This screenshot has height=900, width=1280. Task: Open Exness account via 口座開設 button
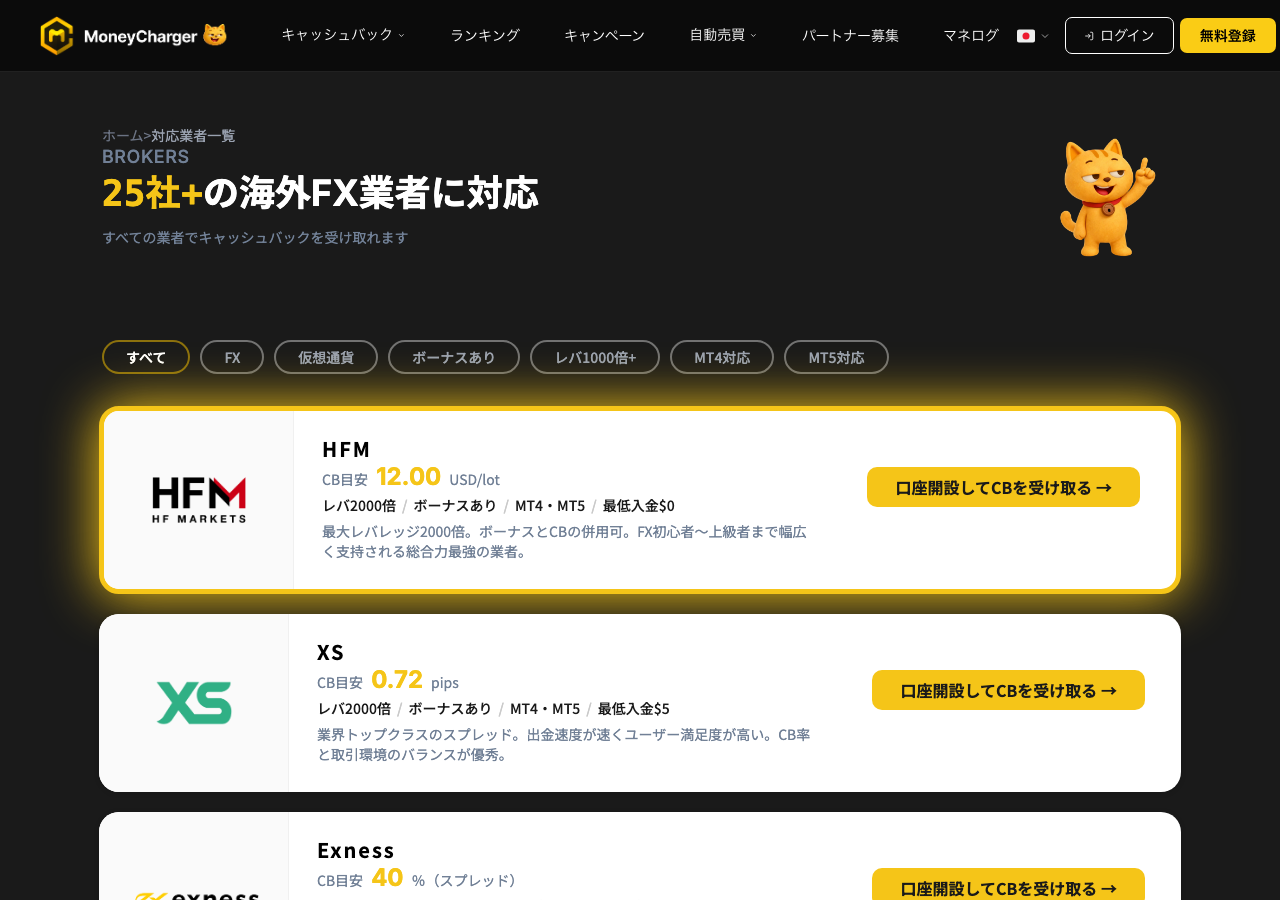[1008, 885]
